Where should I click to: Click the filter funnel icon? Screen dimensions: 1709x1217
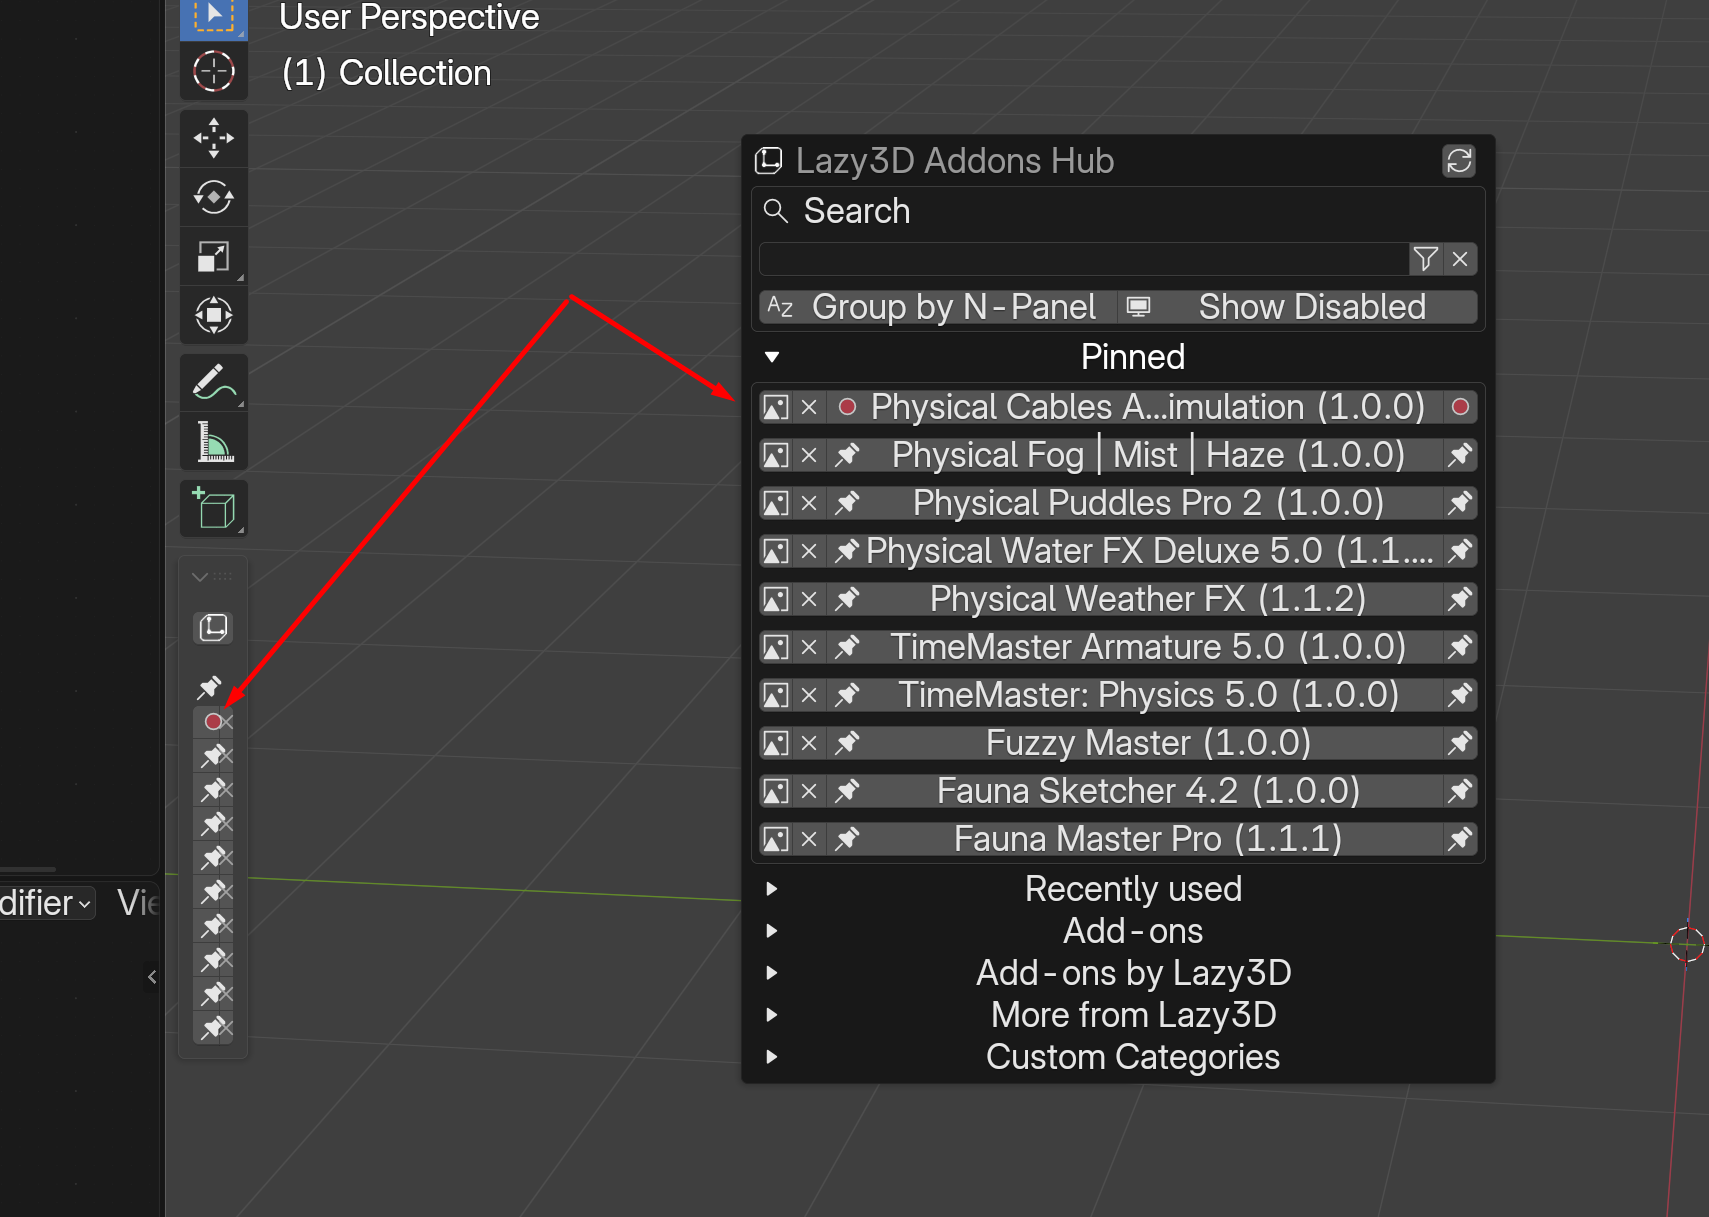1426,259
